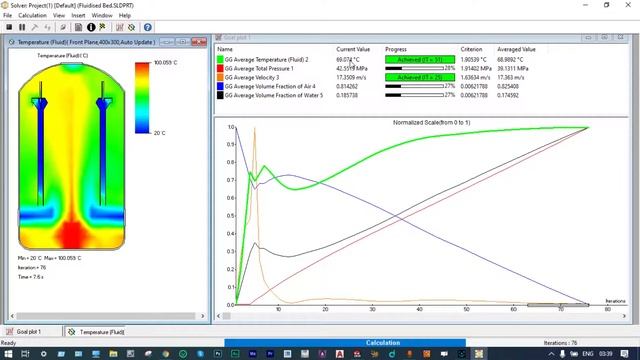
Task: Open red AutoCAD icon on the taskbar
Action: [x=340, y=354]
